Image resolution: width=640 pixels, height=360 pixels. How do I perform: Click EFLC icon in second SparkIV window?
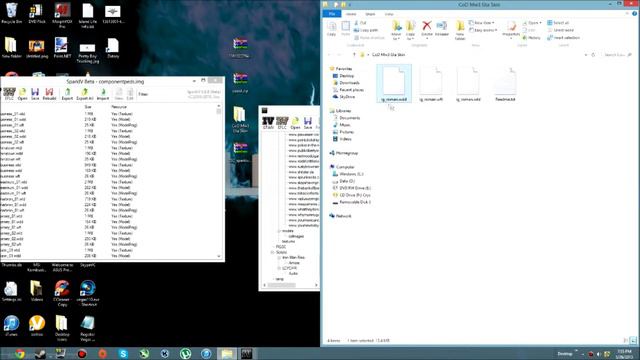tap(282, 123)
